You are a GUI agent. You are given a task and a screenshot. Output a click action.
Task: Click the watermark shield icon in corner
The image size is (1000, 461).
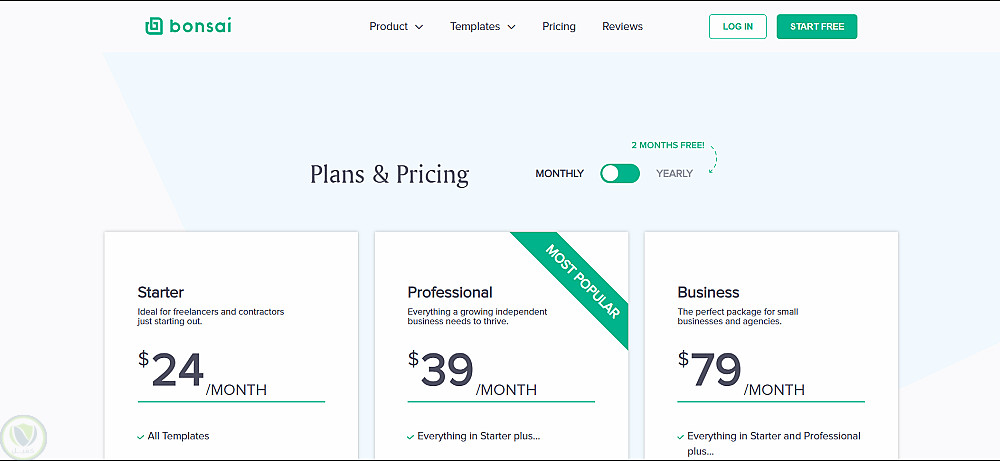21,437
